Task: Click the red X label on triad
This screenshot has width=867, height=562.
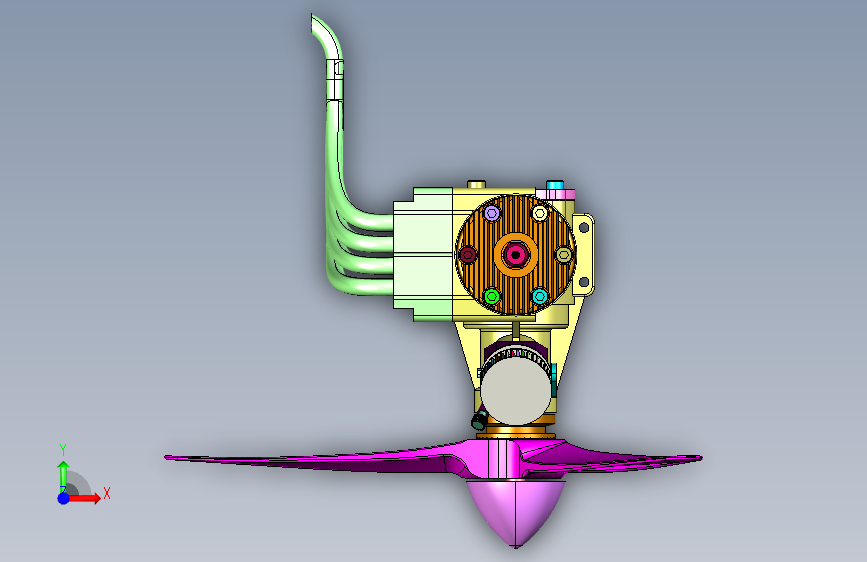Action: pos(107,493)
